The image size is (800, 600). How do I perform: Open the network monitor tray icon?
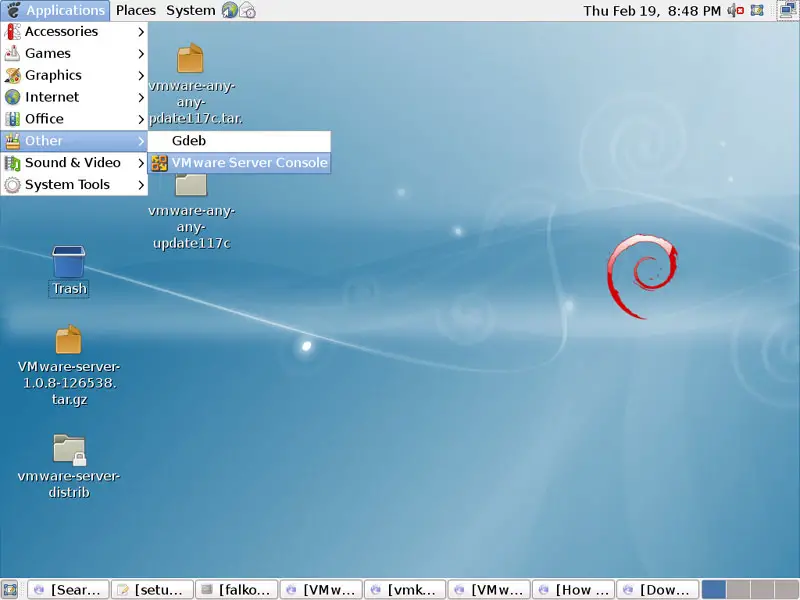click(x=788, y=10)
